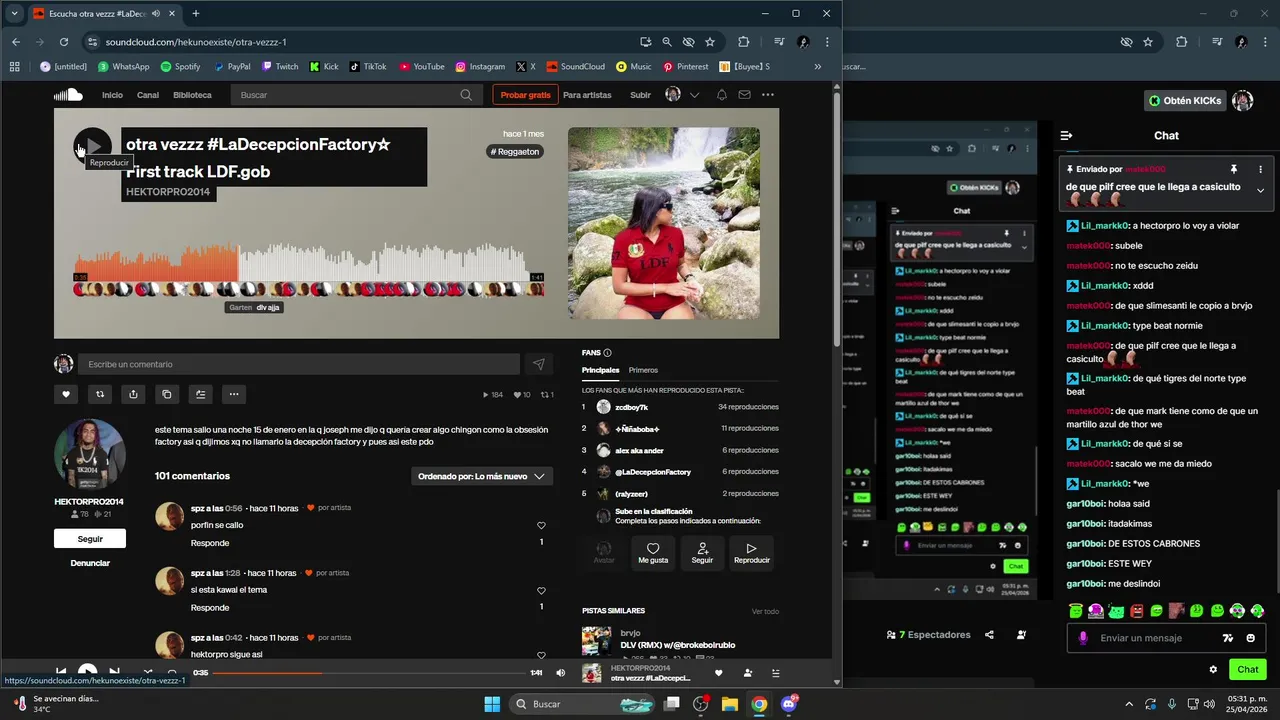The image size is (1280, 720).
Task: Open the FANS info icon
Action: [607, 353]
